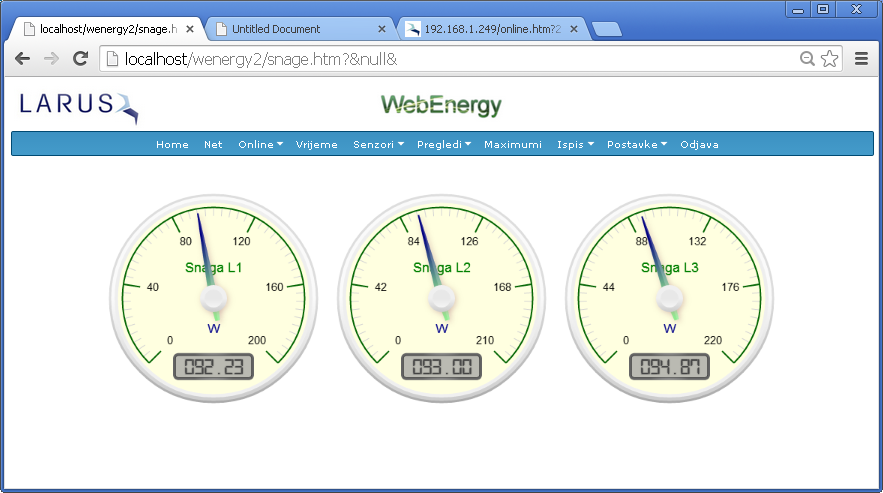The height and width of the screenshot is (493, 883).
Task: Close the Untitled Document tab
Action: point(381,29)
